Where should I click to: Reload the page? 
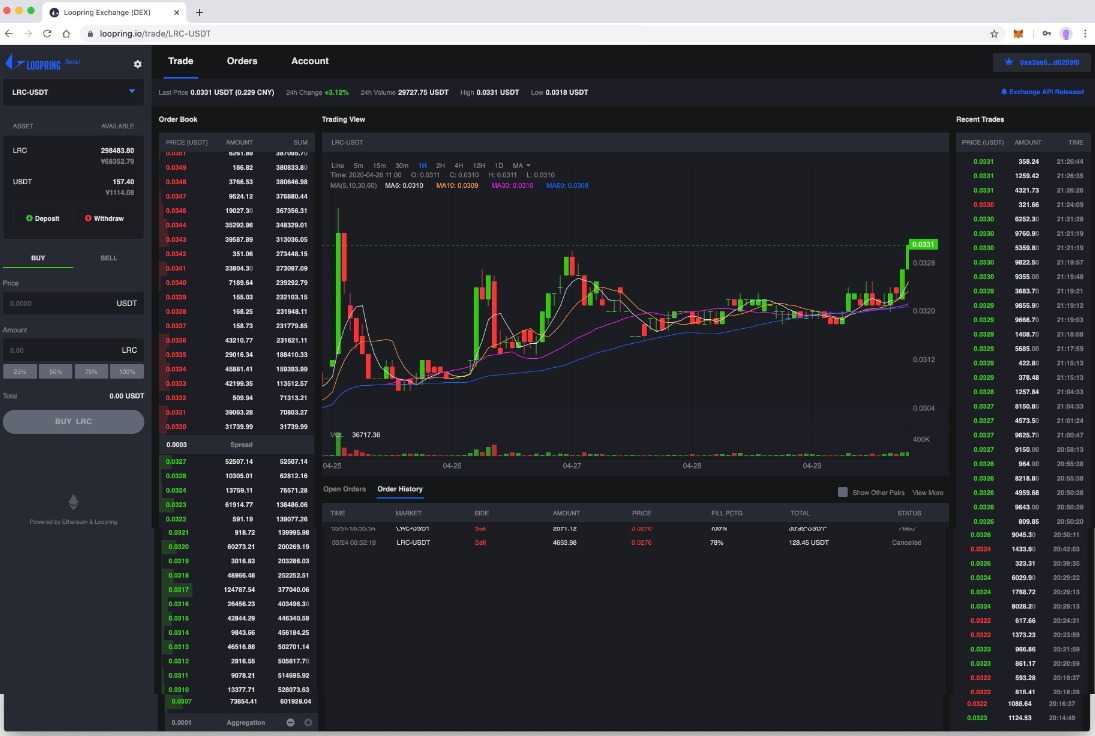point(47,34)
